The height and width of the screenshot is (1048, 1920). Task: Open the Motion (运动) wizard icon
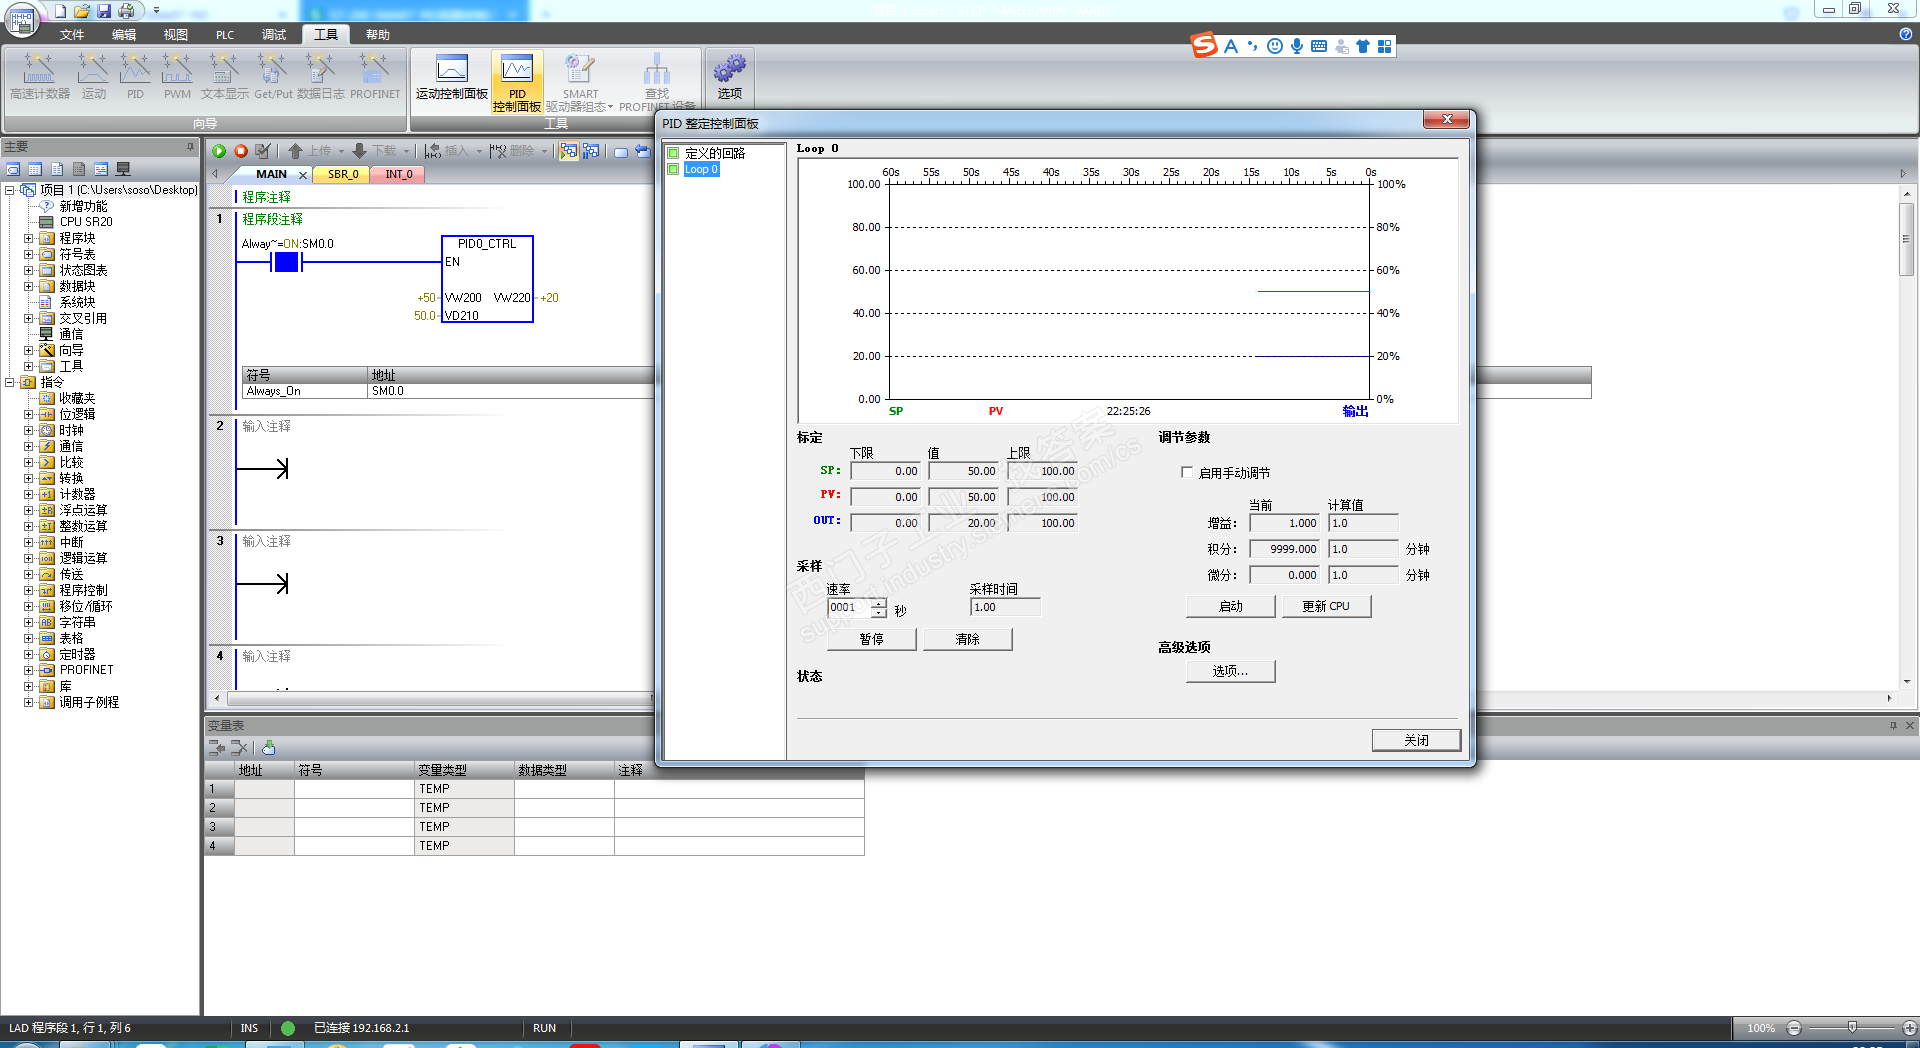pyautogui.click(x=93, y=76)
